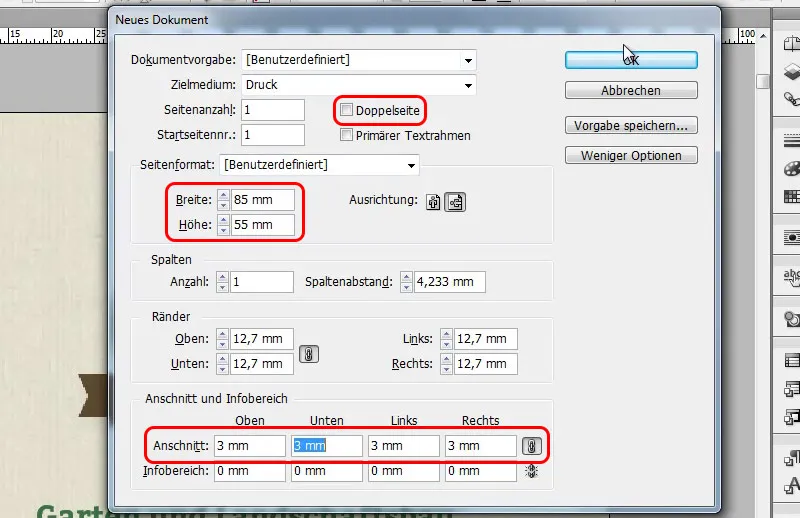Image resolution: width=800 pixels, height=518 pixels.
Task: Open the Swatches grid panel icon
Action: pyautogui.click(x=791, y=196)
